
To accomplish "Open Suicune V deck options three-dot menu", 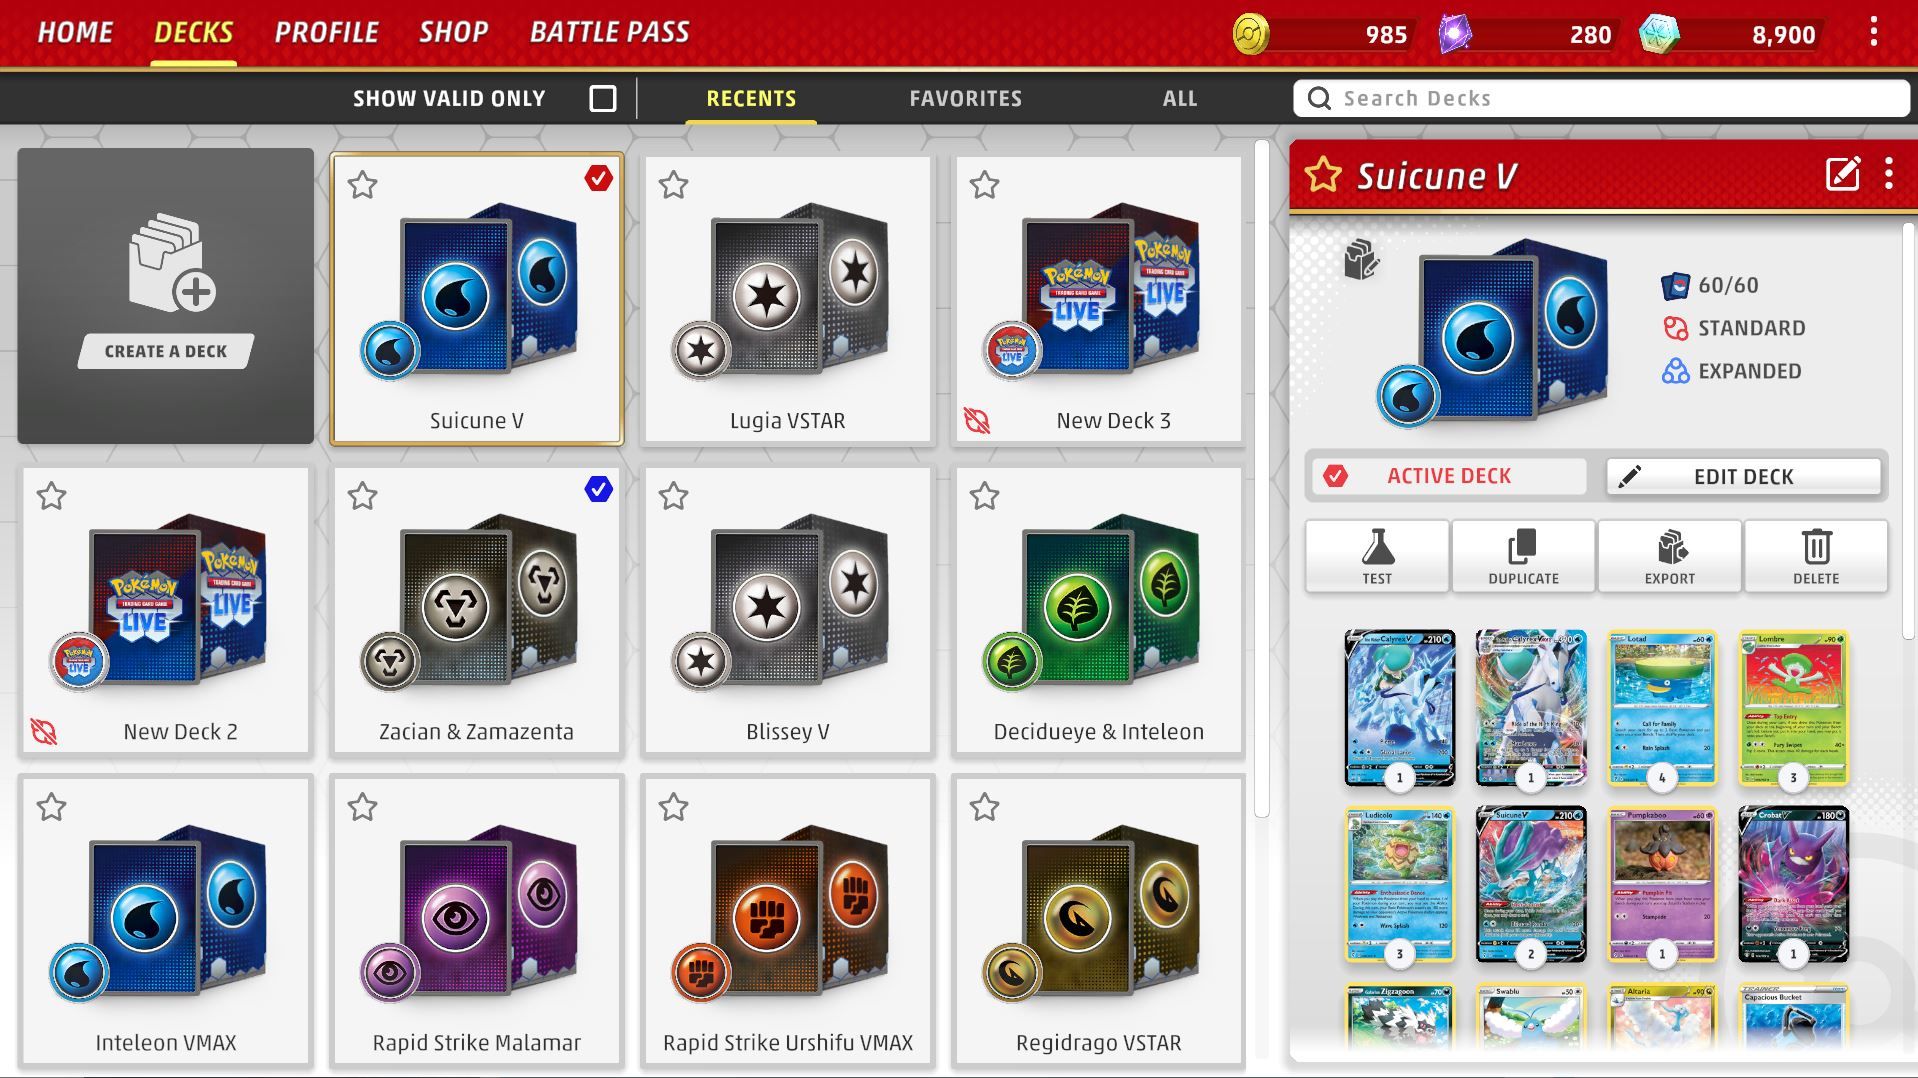I will pyautogui.click(x=1888, y=174).
